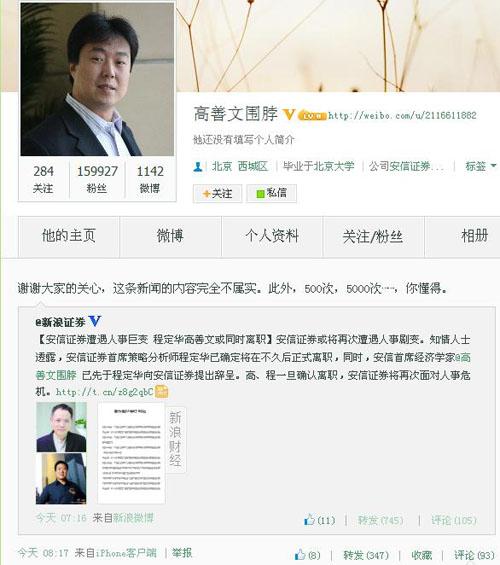Click the membership level badge icon
This screenshot has width=500, height=565.
pyautogui.click(x=312, y=115)
